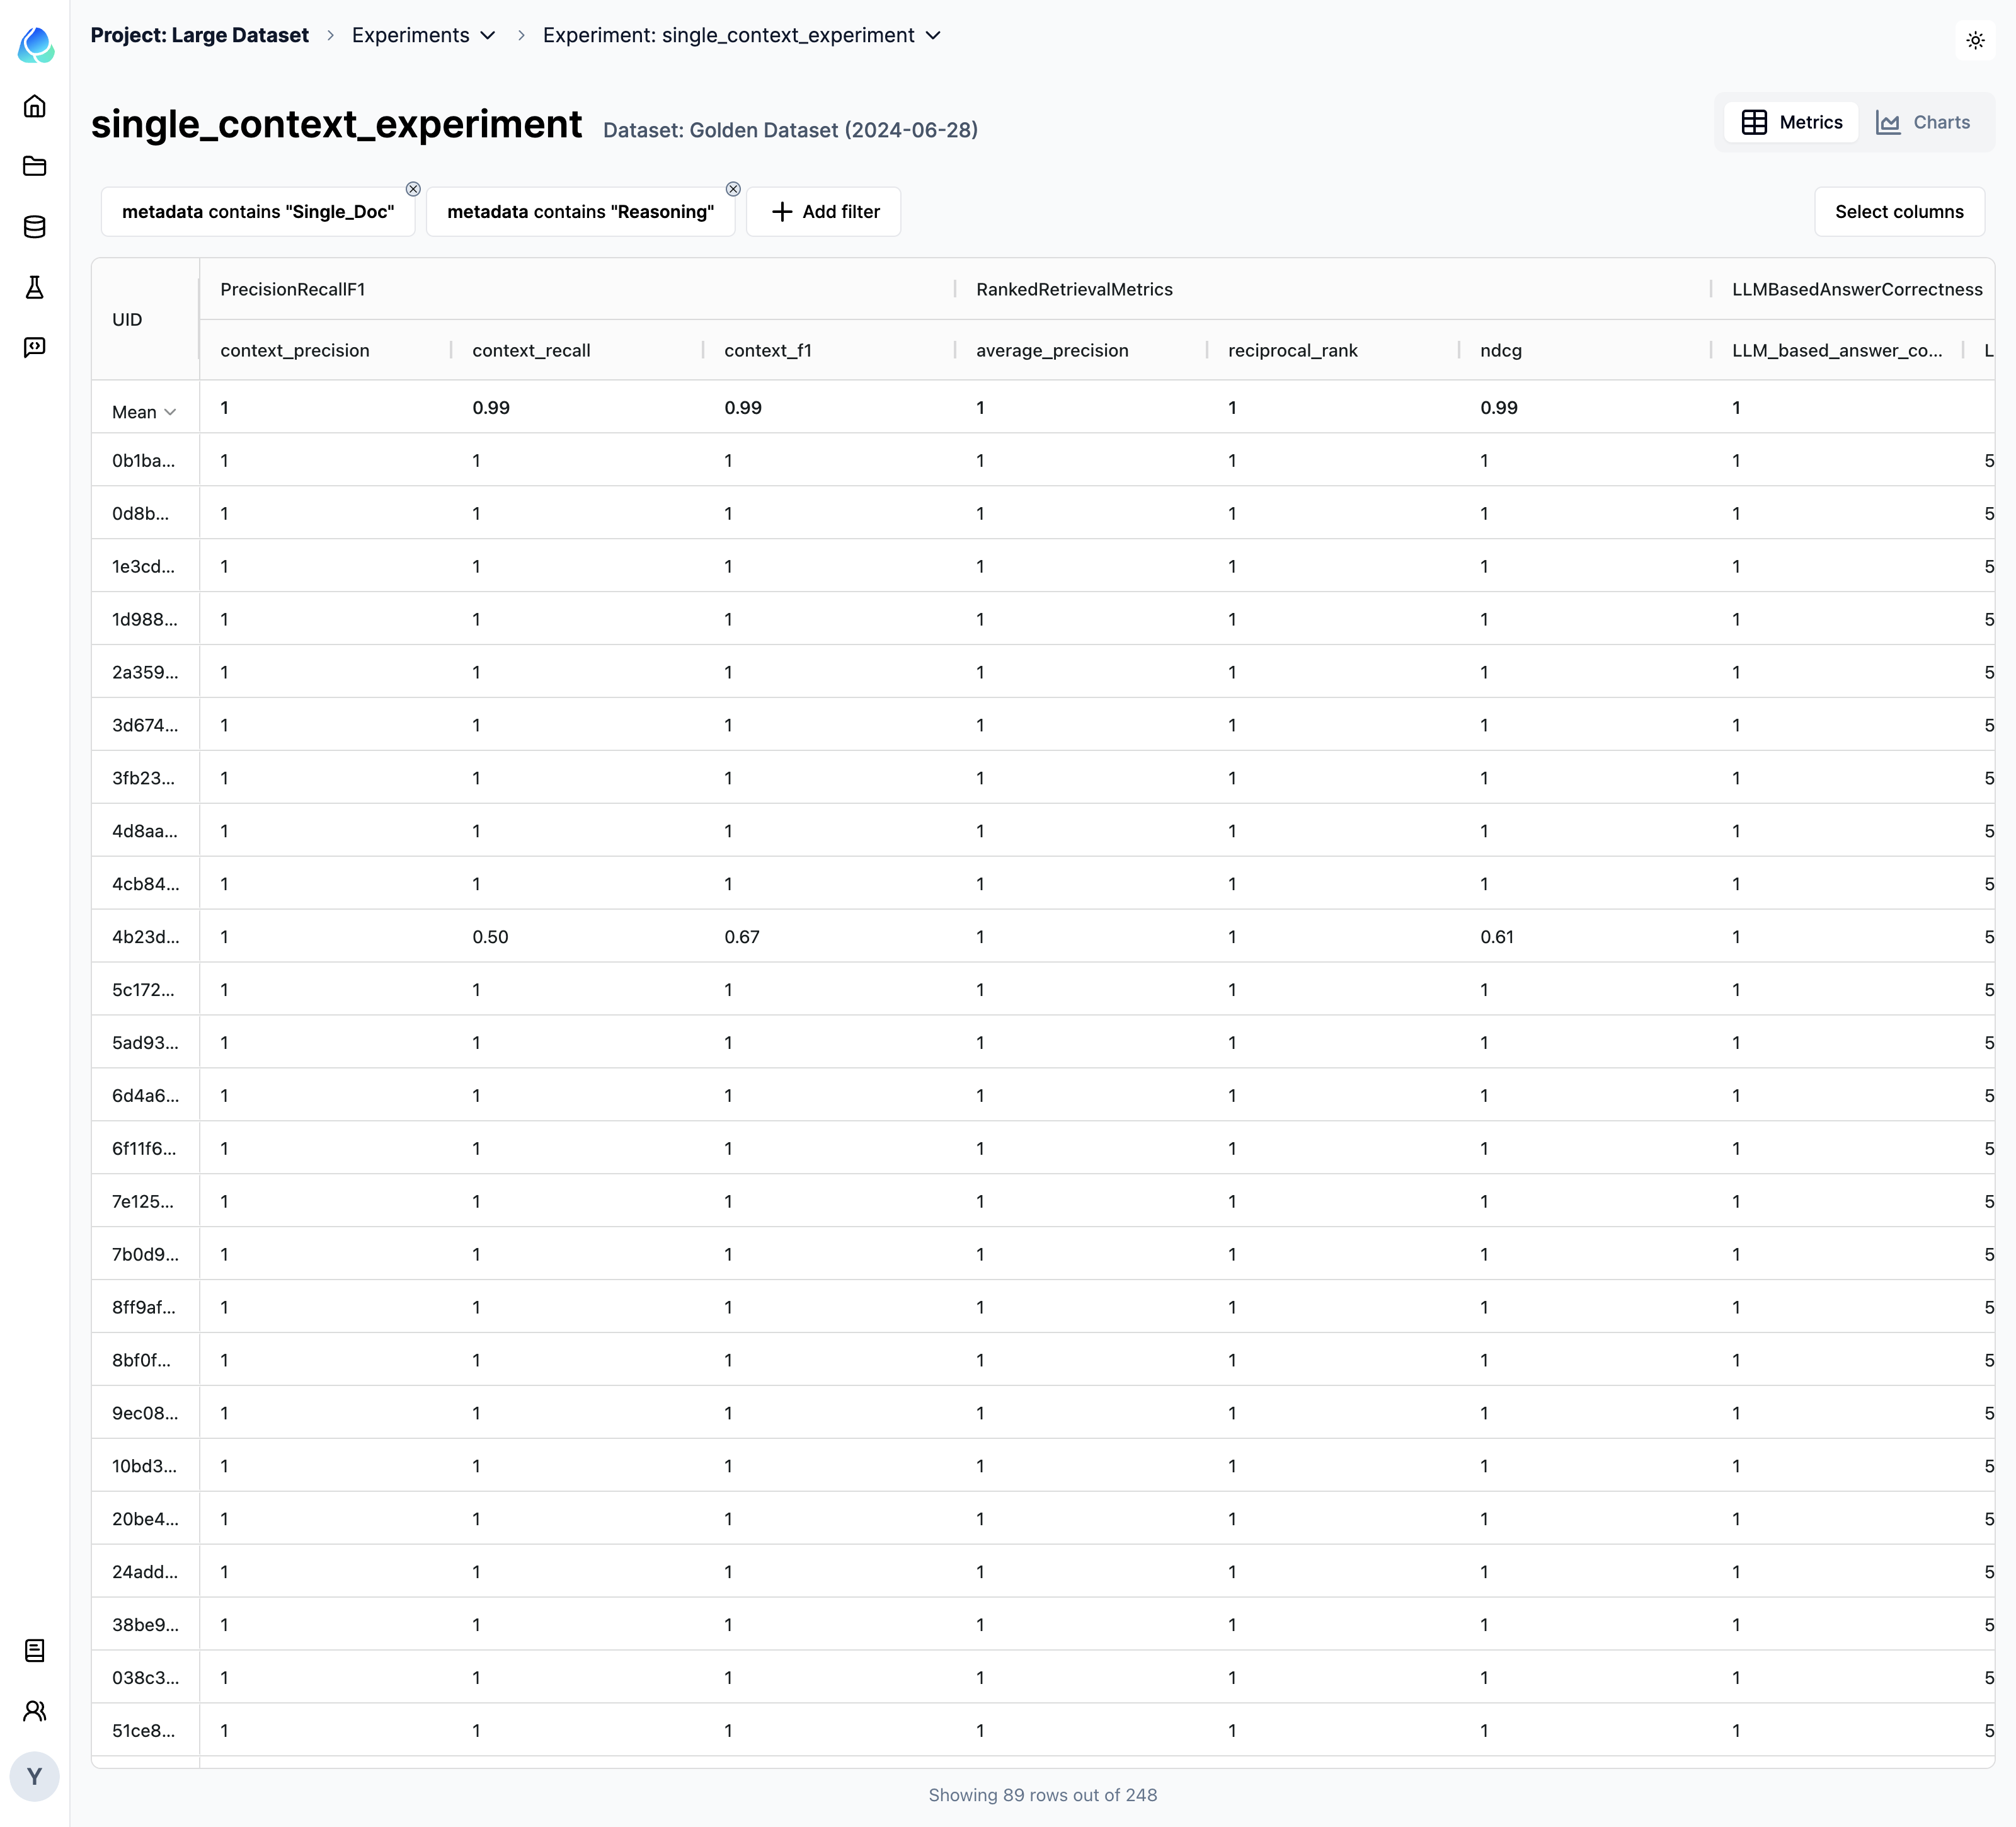The height and width of the screenshot is (1827, 2016).
Task: Toggle the Mean row expander
Action: coord(170,409)
